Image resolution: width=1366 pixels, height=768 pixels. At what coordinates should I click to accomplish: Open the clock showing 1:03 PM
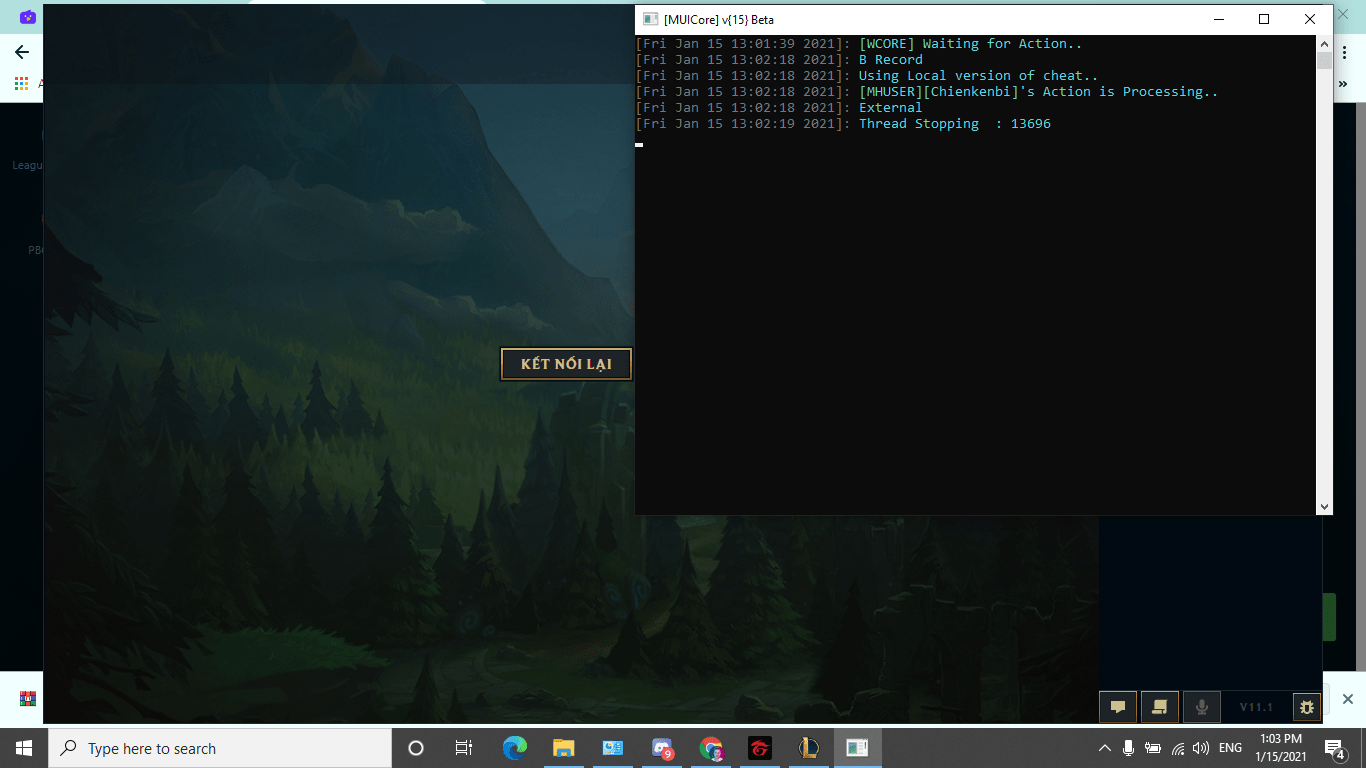(1281, 748)
